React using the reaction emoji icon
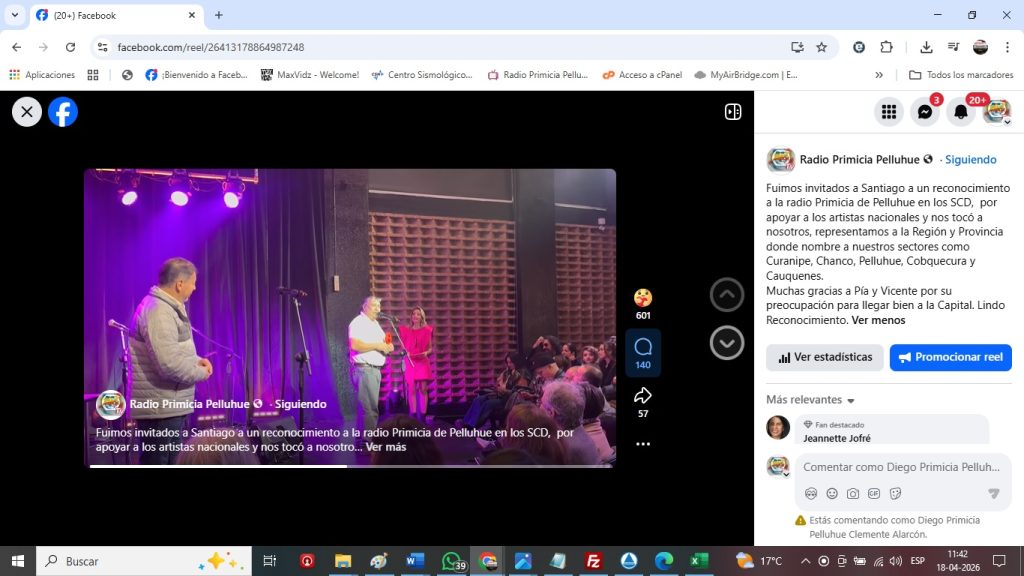Image resolution: width=1024 pixels, height=576 pixels. pos(643,297)
